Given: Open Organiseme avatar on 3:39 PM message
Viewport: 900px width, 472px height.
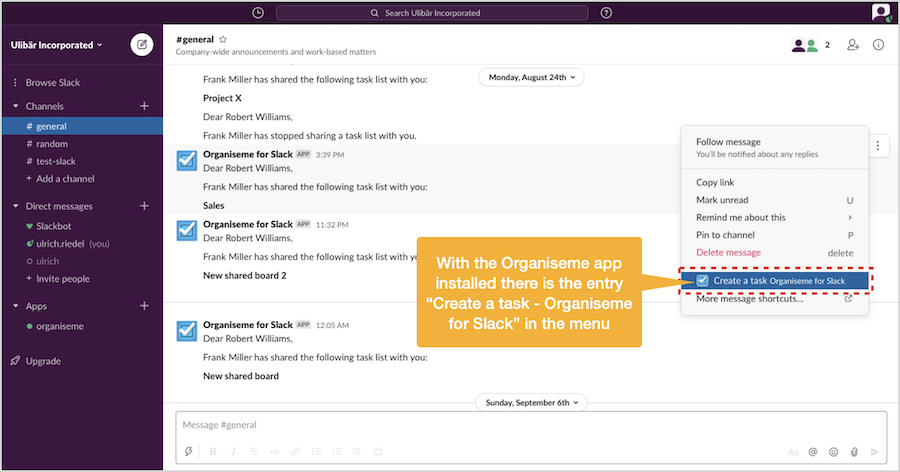Looking at the screenshot, I should pos(187,160).
